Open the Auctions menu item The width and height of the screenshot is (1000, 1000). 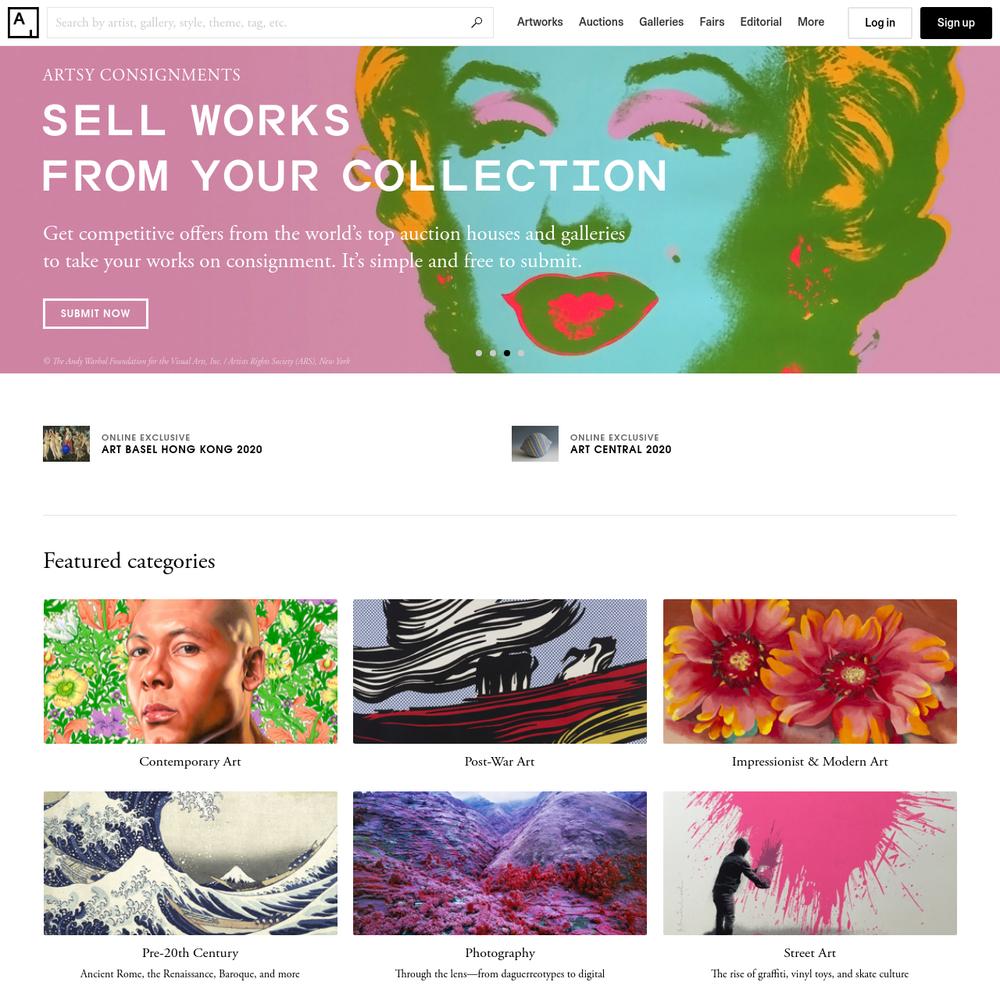click(x=601, y=22)
